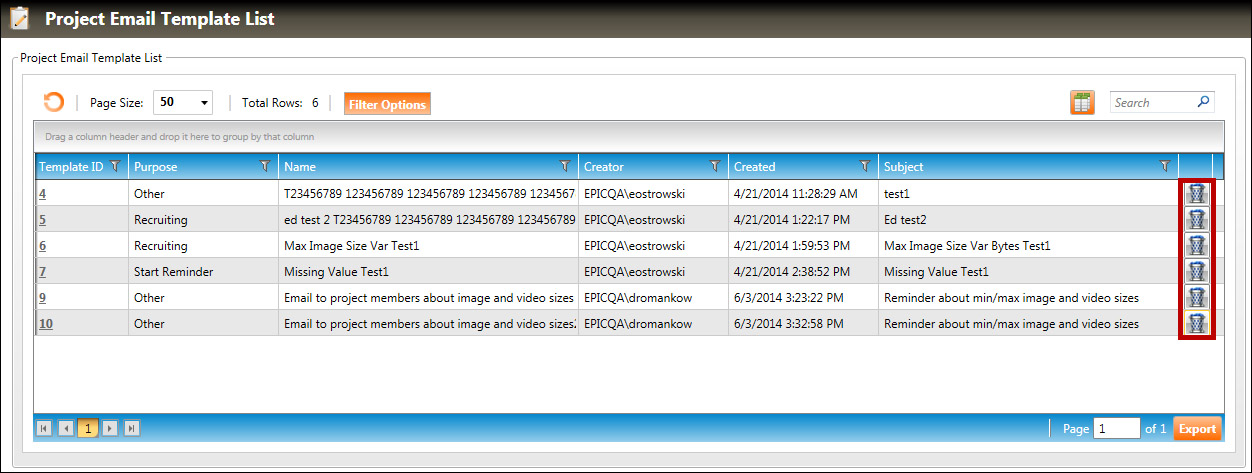
Task: Open the Subject column filter icon
Action: (x=1164, y=166)
